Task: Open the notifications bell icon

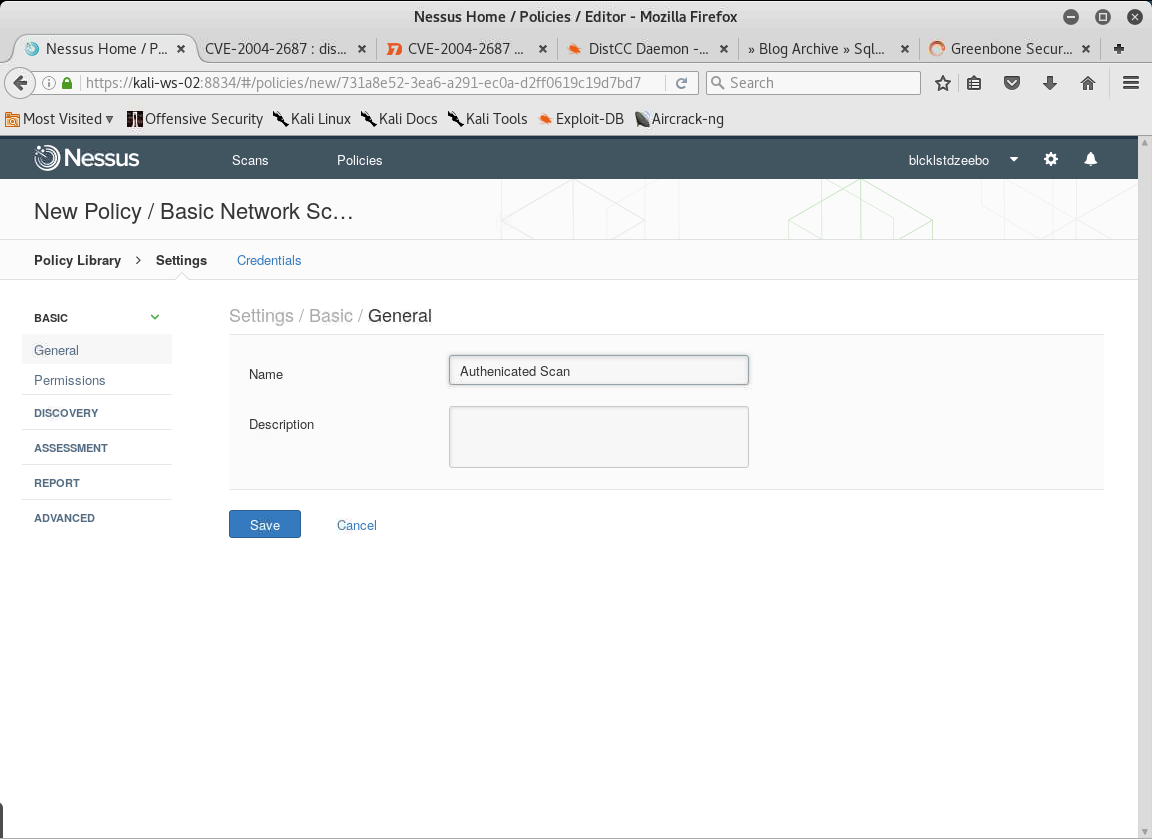Action: [x=1091, y=160]
